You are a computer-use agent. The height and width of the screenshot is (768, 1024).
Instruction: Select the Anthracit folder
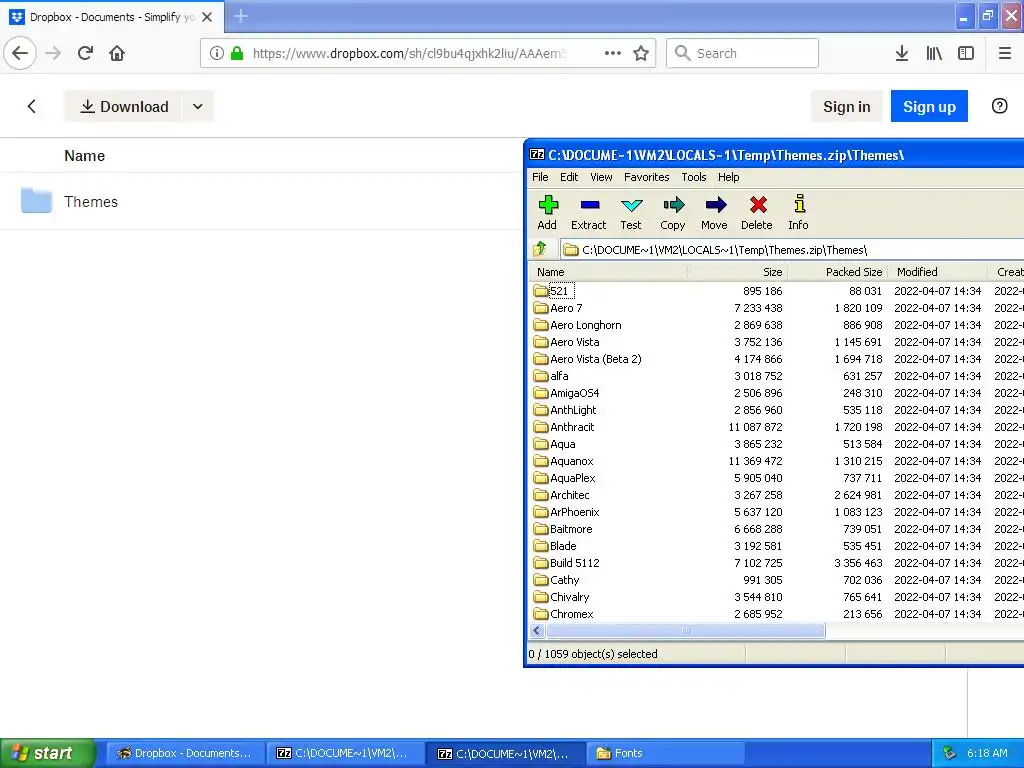[572, 426]
